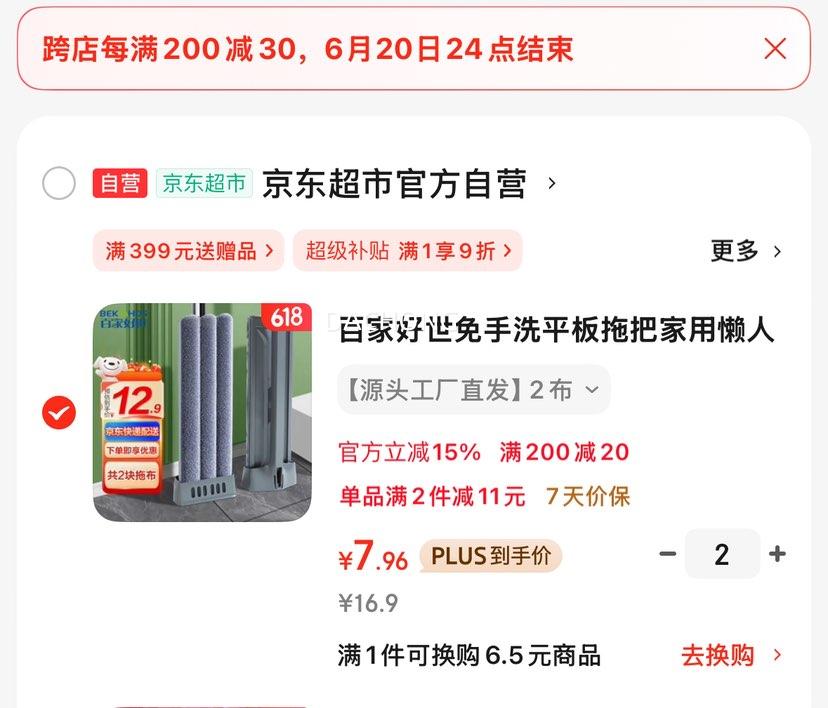Change the 【源头工厂直发】2布 variant dropdown
Viewport: 828px width, 708px height.
click(x=474, y=390)
